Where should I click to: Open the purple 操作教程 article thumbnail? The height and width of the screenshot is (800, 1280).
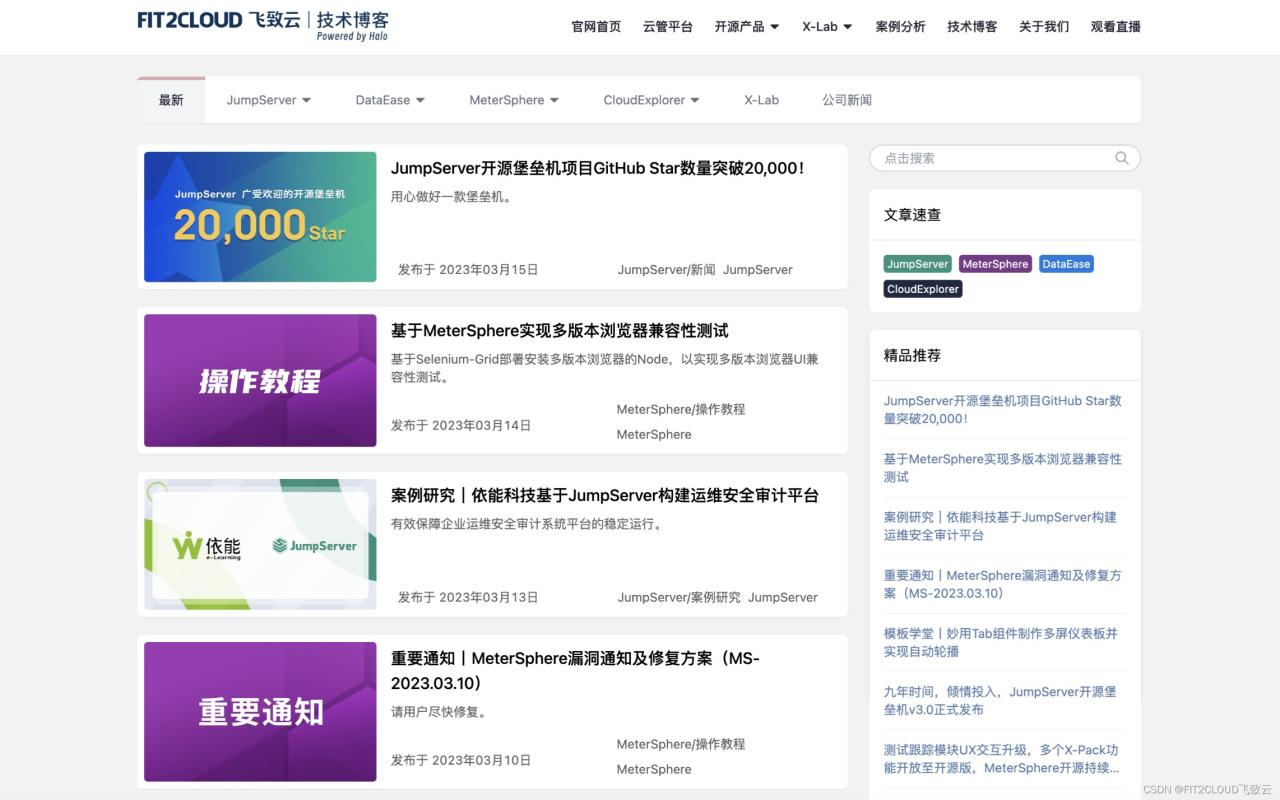(x=260, y=381)
